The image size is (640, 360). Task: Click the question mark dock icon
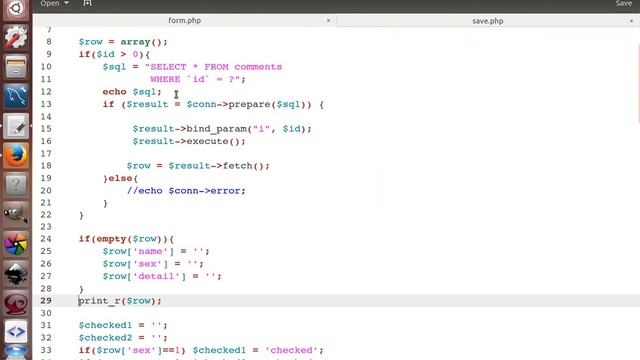click(16, 184)
